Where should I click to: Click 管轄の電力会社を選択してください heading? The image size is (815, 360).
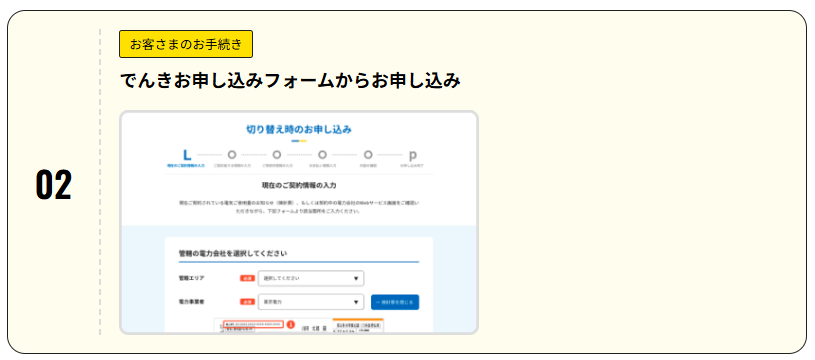click(x=233, y=253)
